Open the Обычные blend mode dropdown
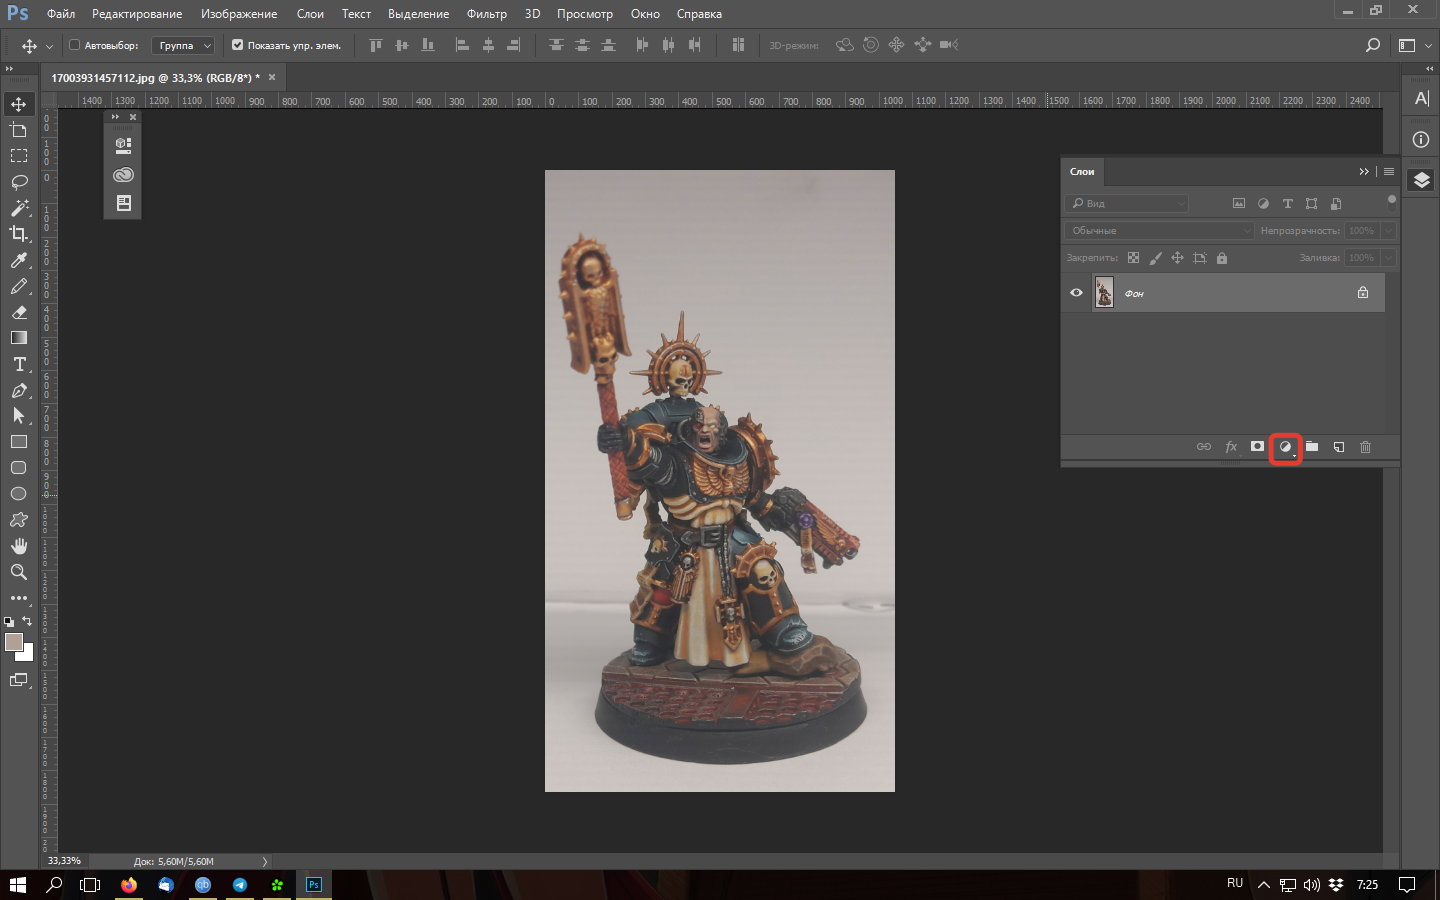Screen dimensions: 1440x900 (x=1159, y=231)
